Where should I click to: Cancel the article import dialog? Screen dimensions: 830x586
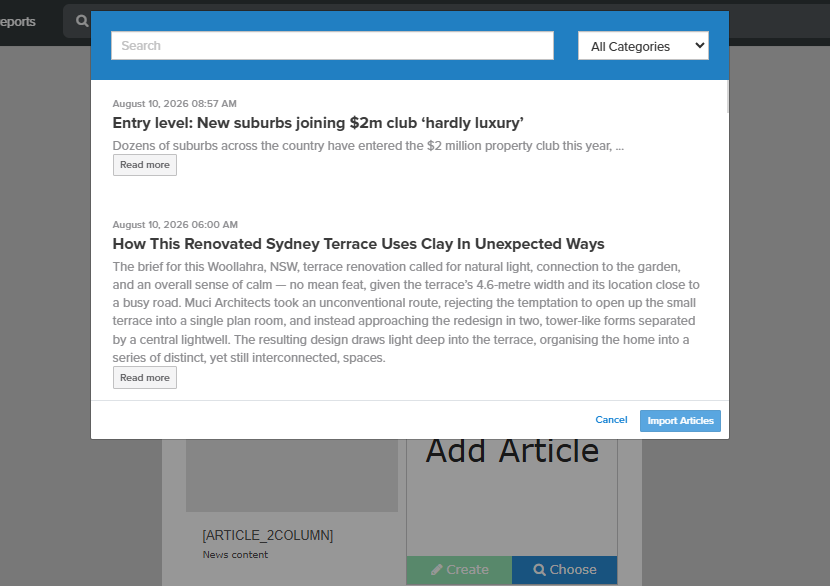point(611,420)
